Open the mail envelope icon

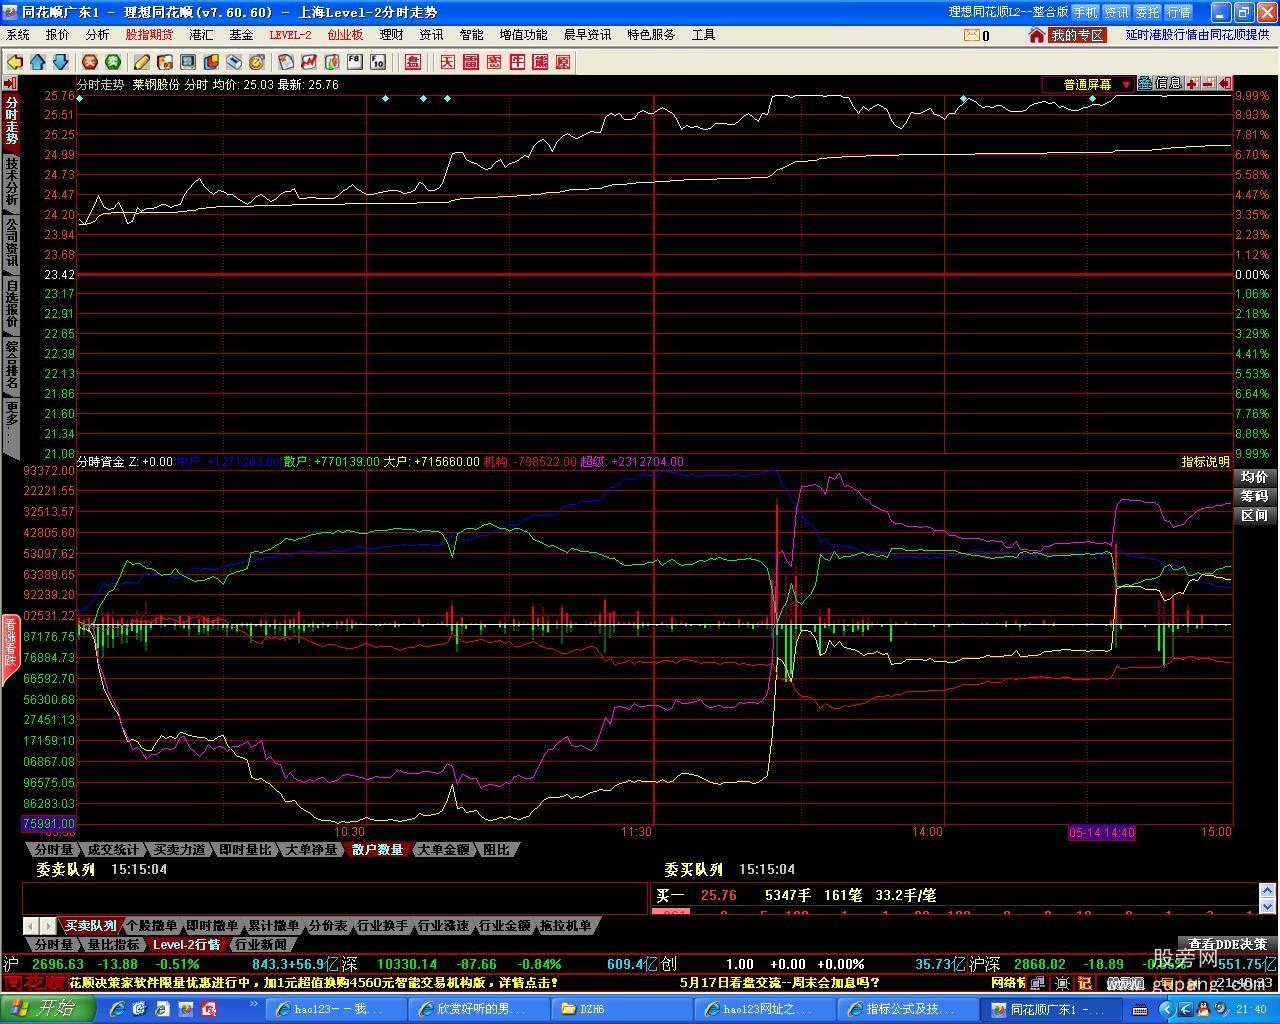[972, 35]
